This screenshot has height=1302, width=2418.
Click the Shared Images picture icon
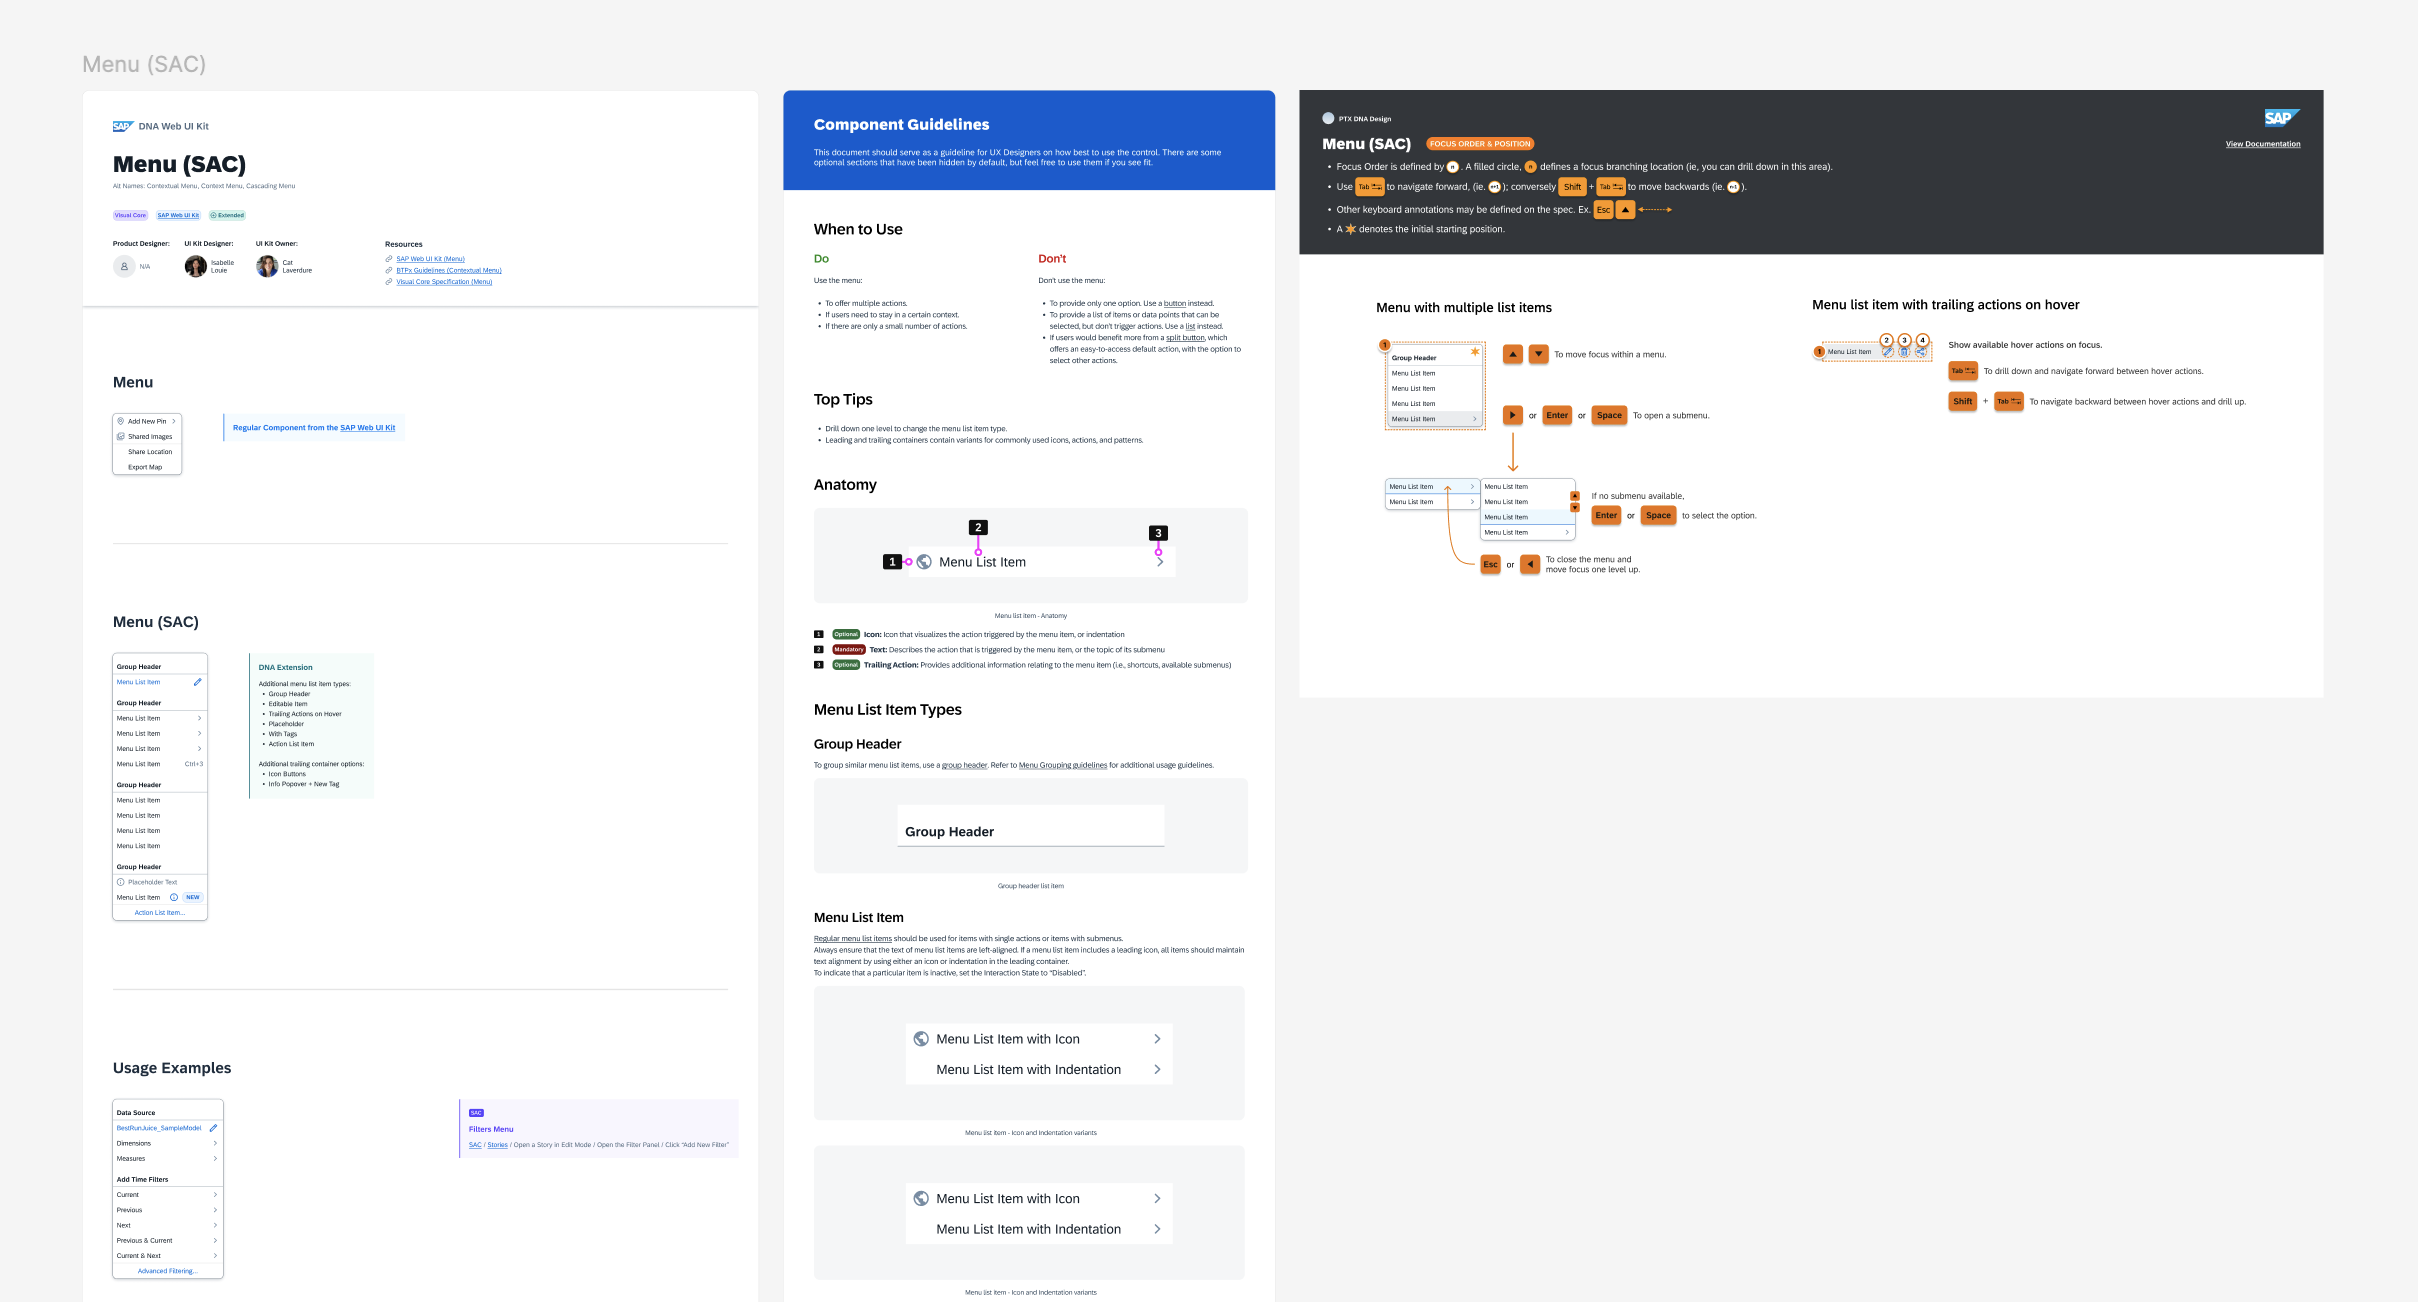tap(121, 436)
